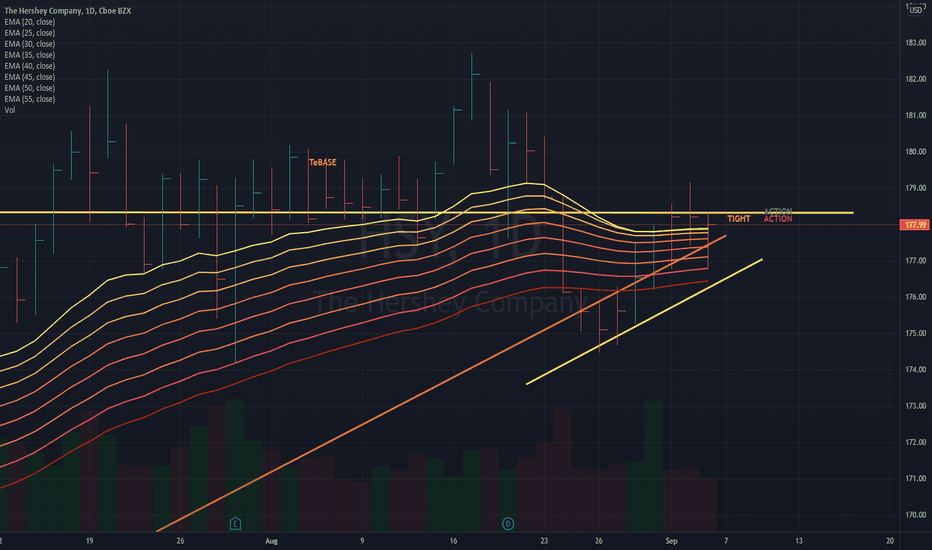Click the red 'ACTION' text annotation

[x=778, y=219]
